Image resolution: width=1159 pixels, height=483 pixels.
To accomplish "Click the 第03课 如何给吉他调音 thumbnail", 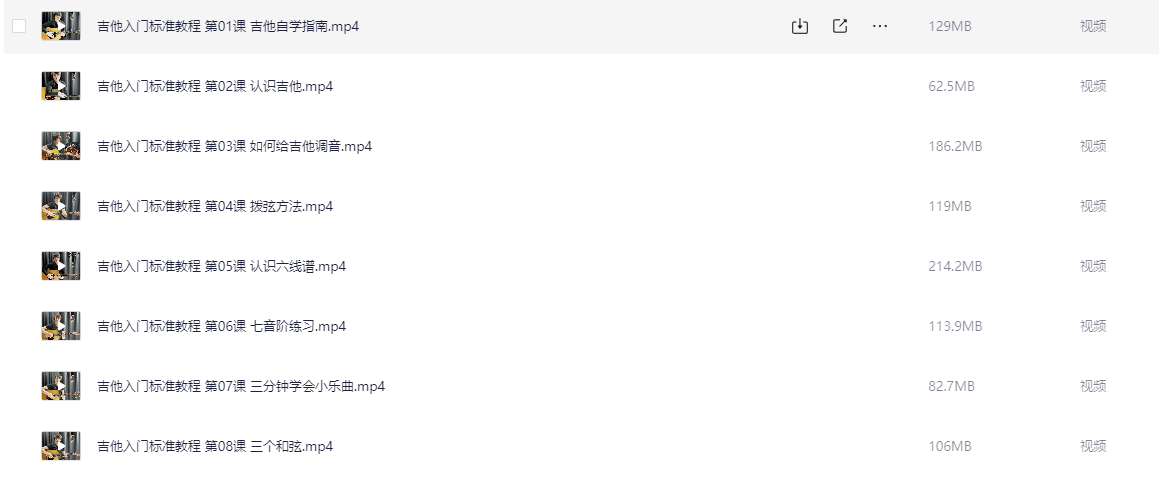I will 61,146.
